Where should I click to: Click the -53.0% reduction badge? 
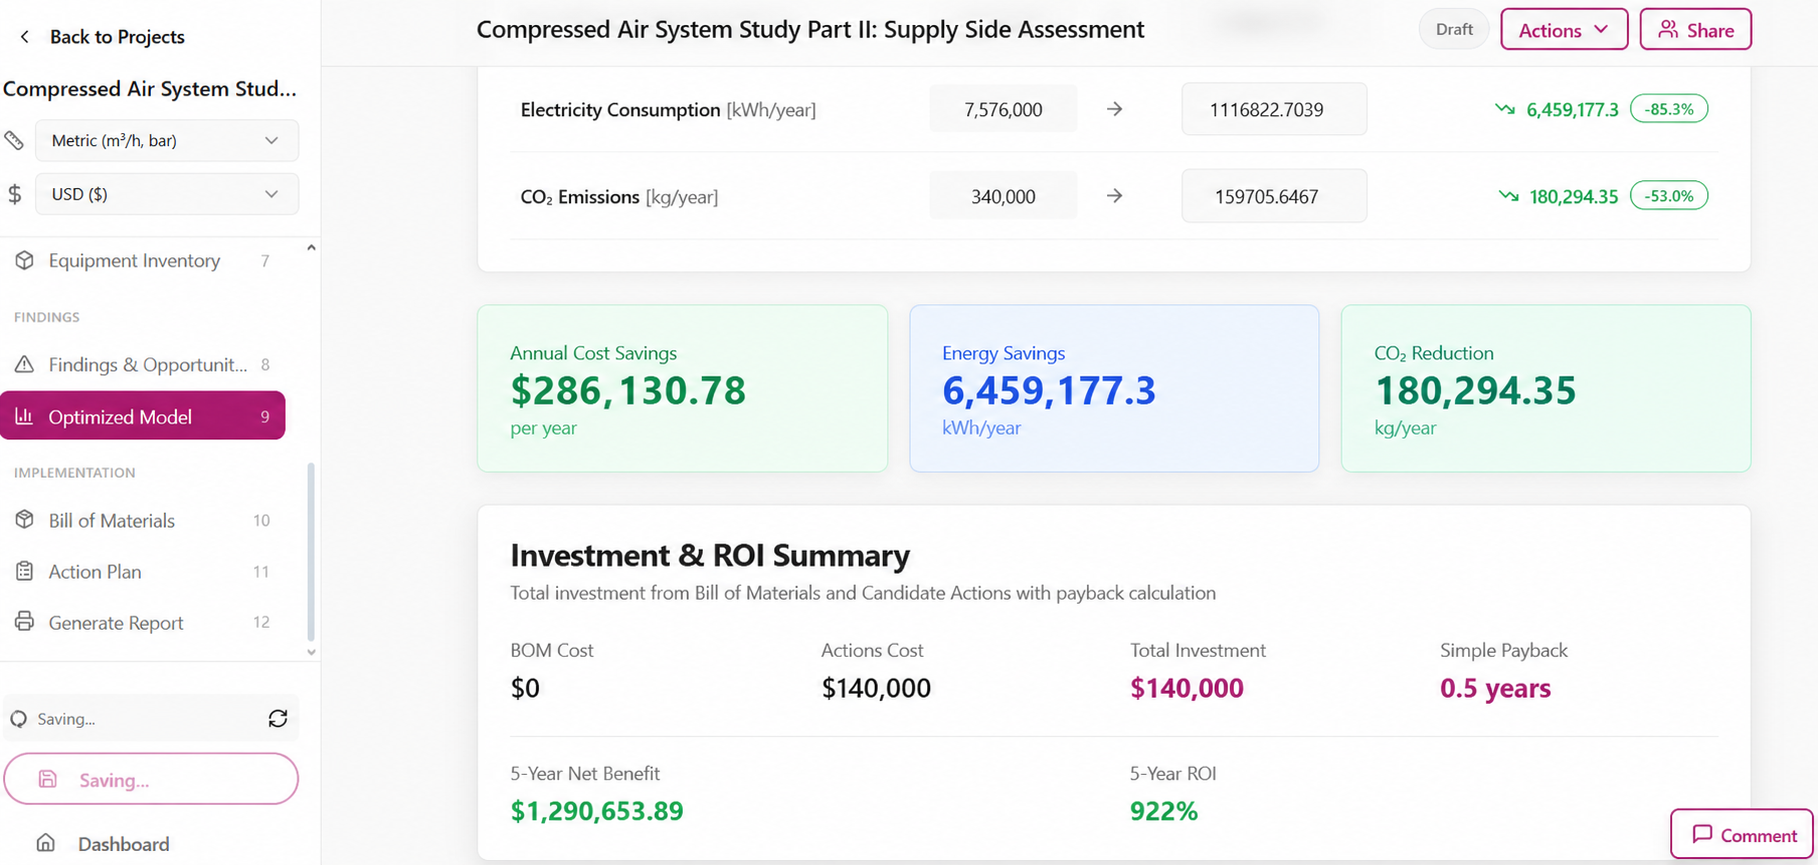1669,196
